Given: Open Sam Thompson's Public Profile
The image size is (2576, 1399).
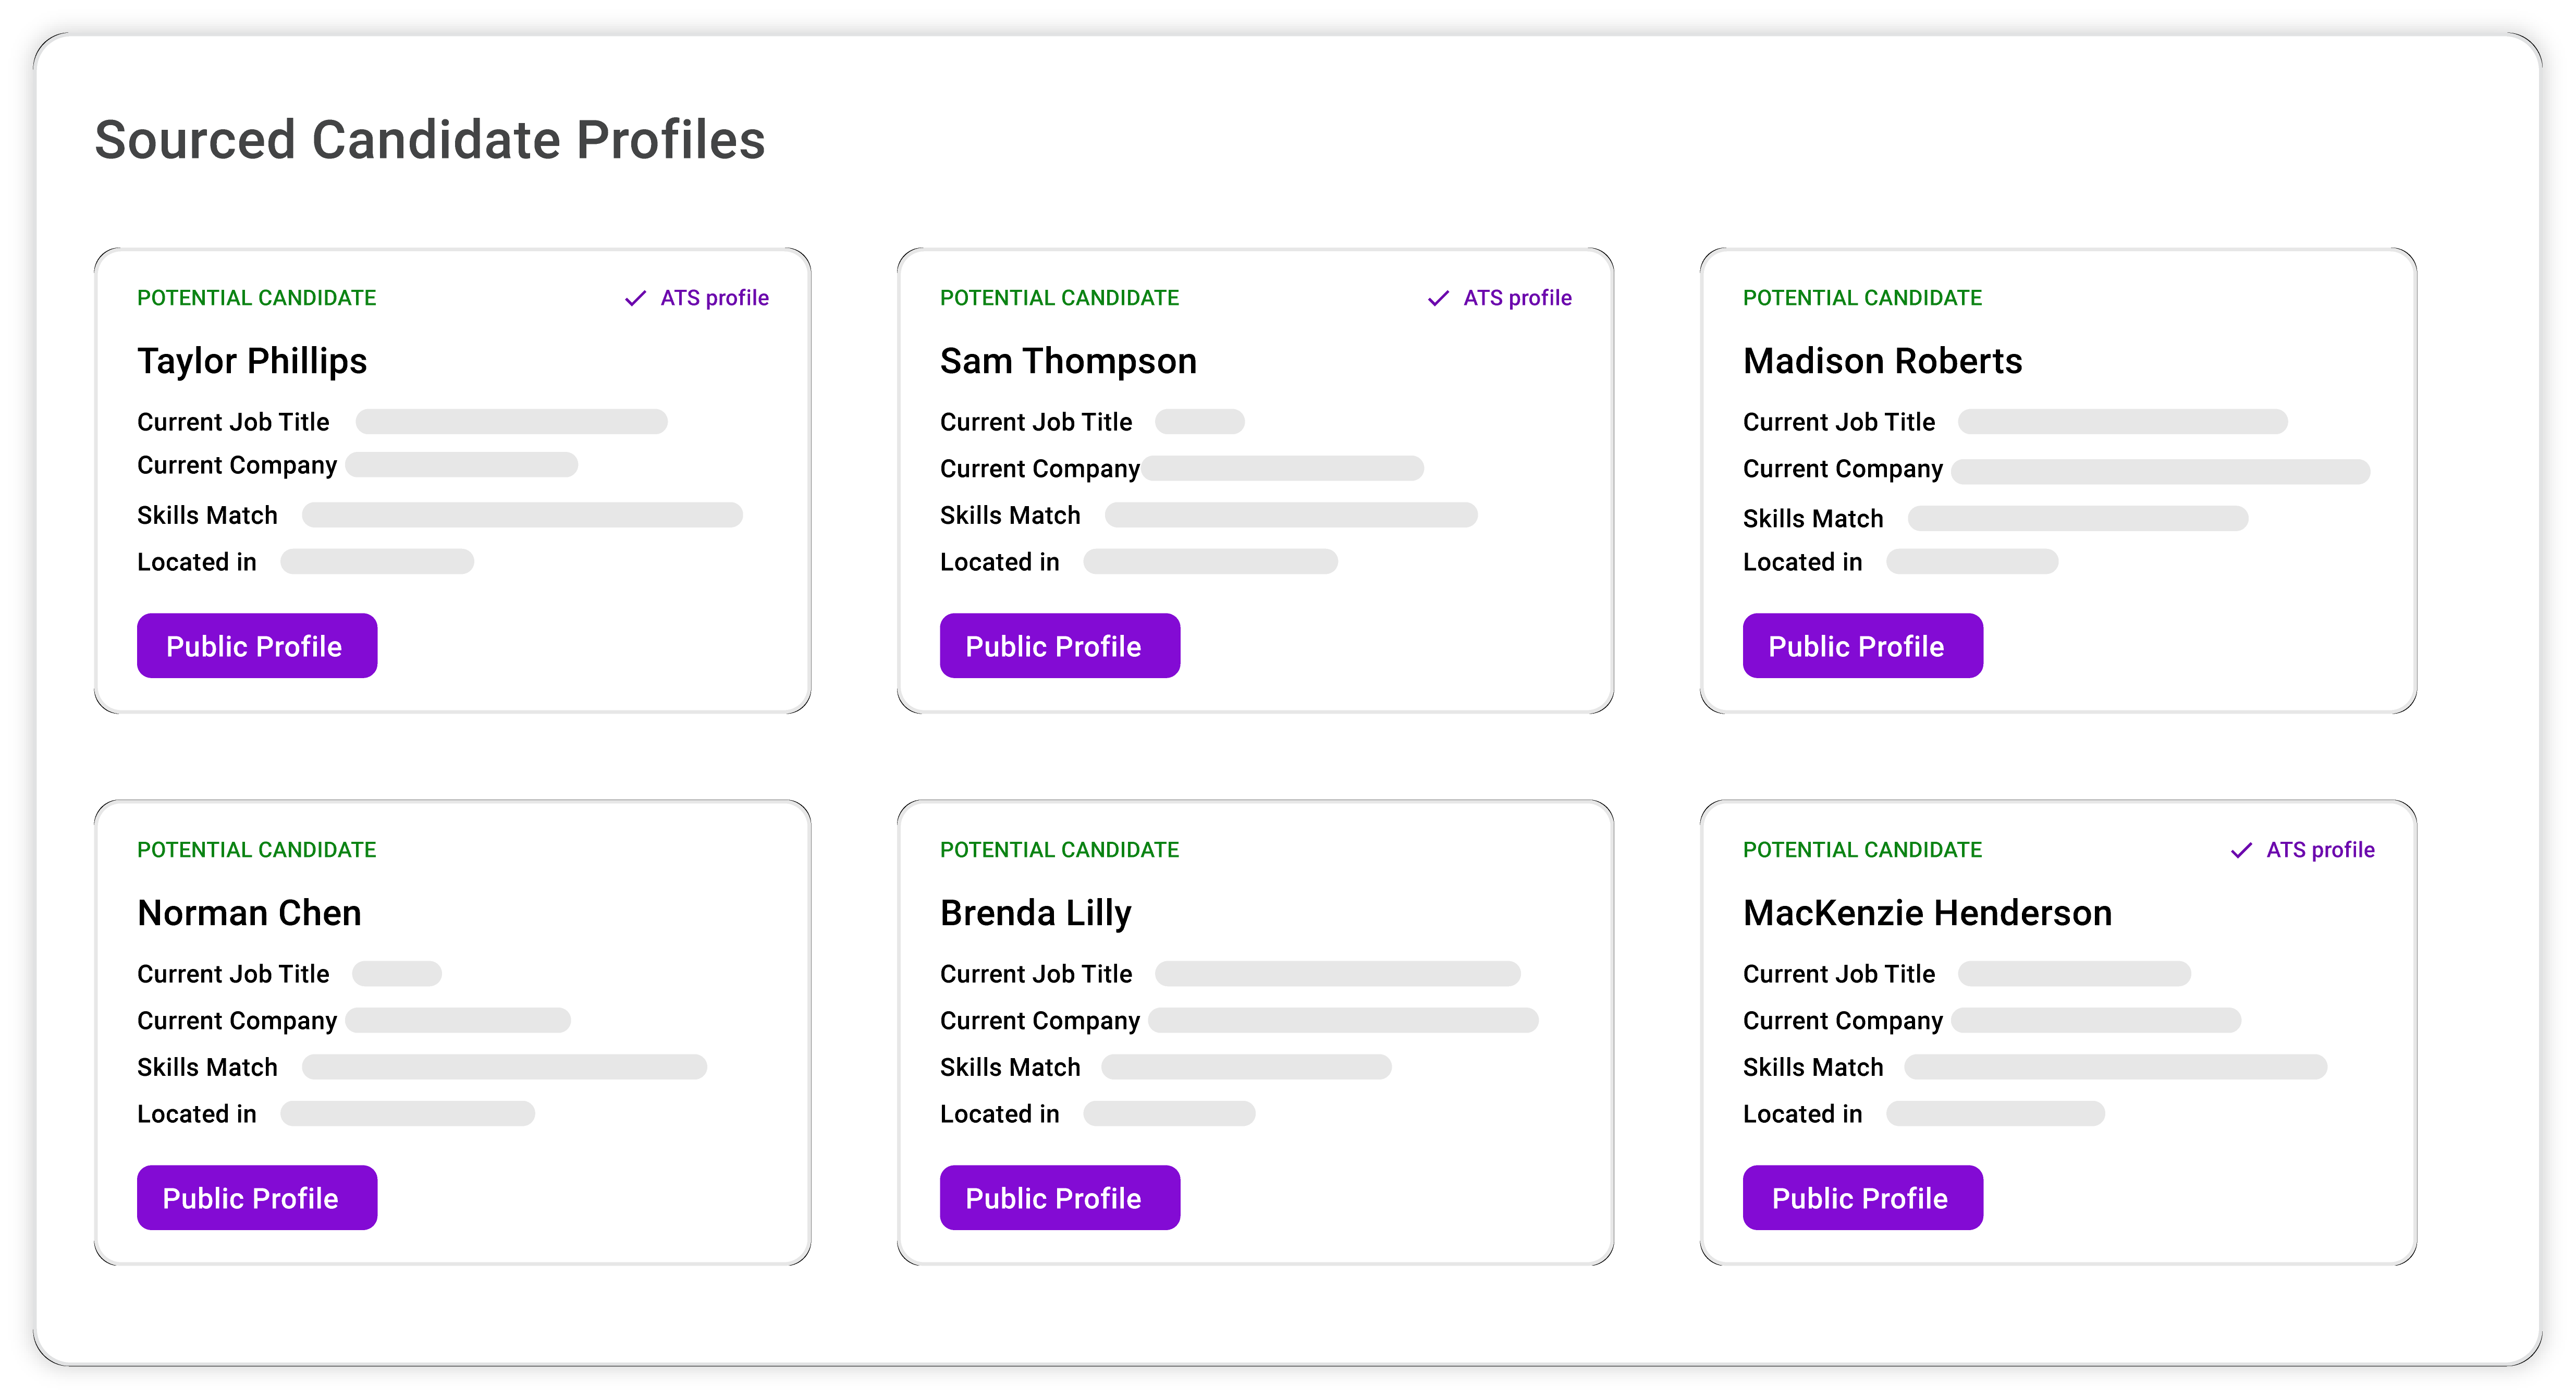Looking at the screenshot, I should coord(1059,646).
